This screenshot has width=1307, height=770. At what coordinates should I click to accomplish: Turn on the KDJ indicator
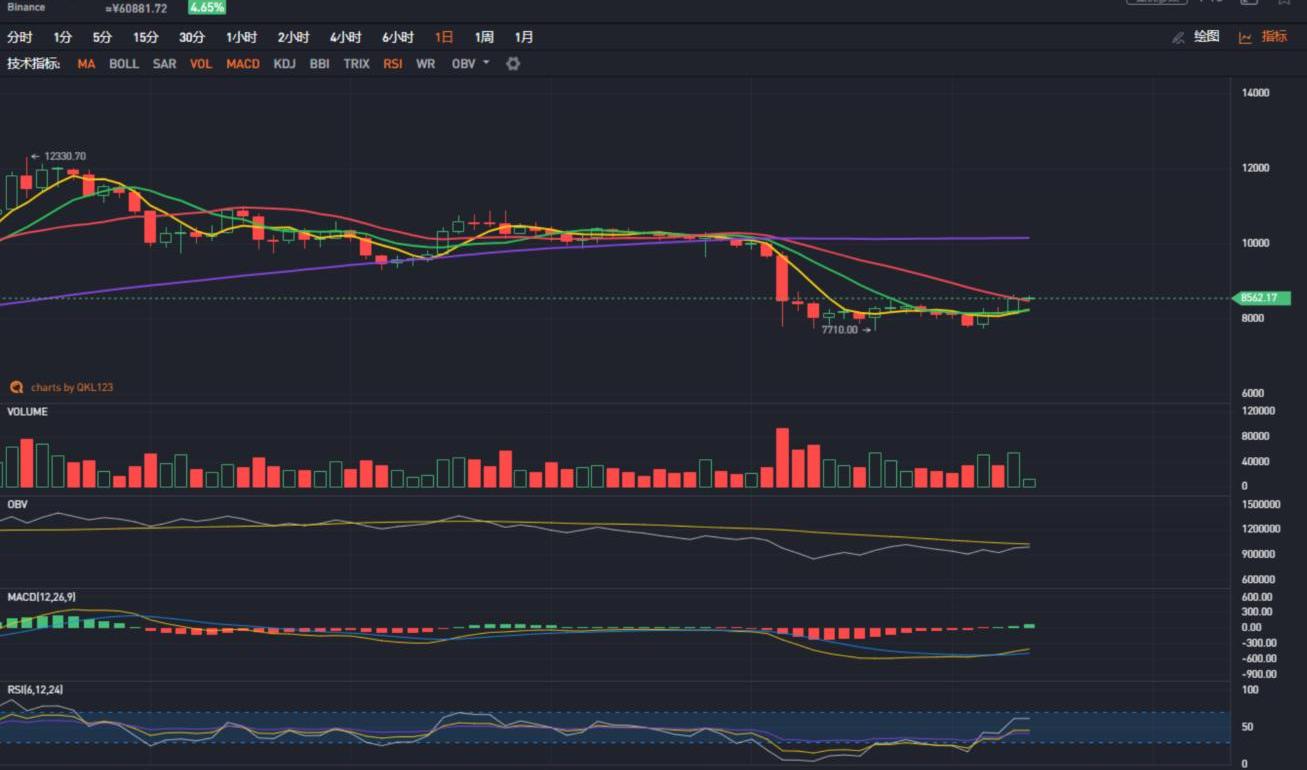point(285,64)
